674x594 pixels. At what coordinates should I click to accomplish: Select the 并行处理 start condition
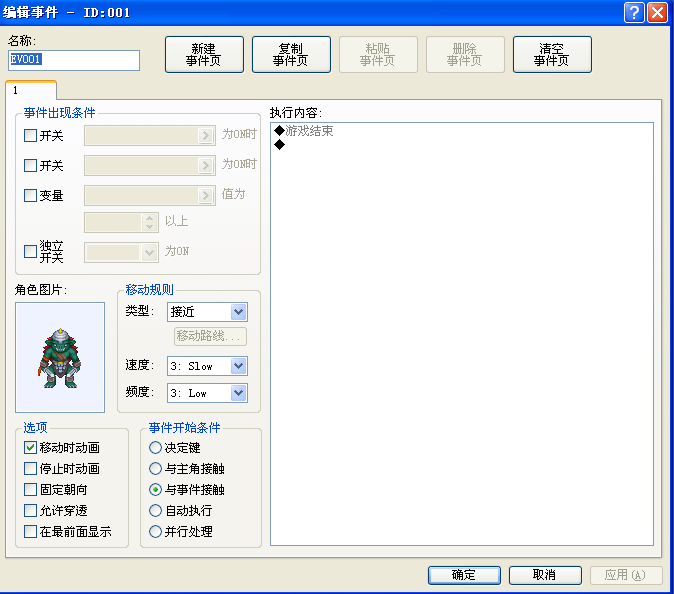point(155,532)
